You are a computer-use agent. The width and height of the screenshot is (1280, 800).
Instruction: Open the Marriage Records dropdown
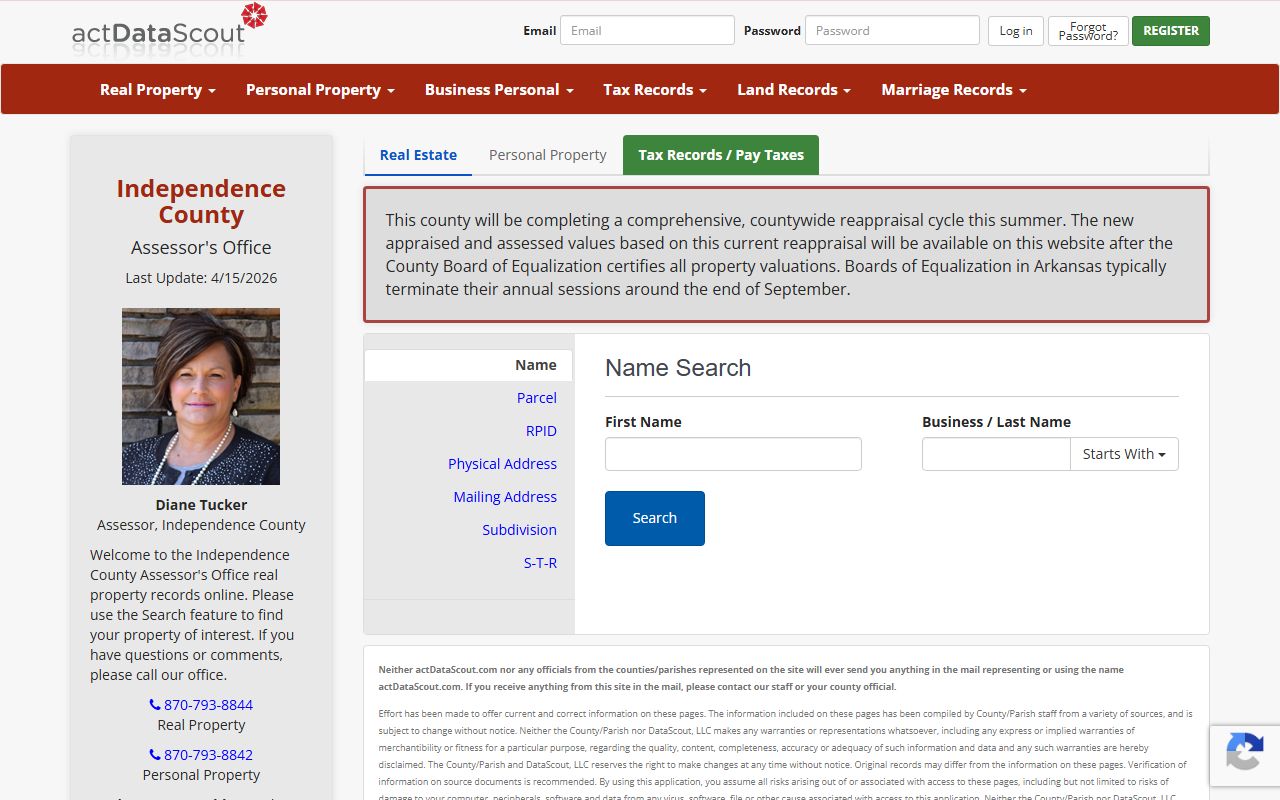point(954,89)
